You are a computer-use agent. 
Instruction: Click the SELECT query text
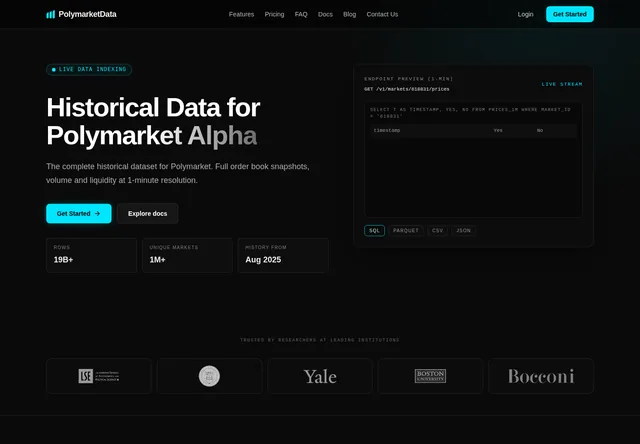click(470, 113)
